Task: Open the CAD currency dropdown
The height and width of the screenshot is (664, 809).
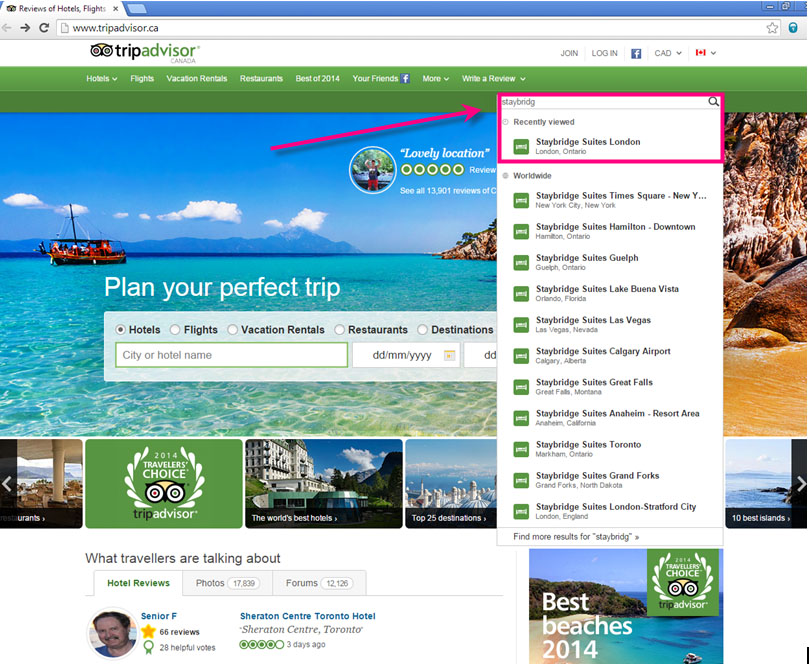Action: [x=668, y=53]
